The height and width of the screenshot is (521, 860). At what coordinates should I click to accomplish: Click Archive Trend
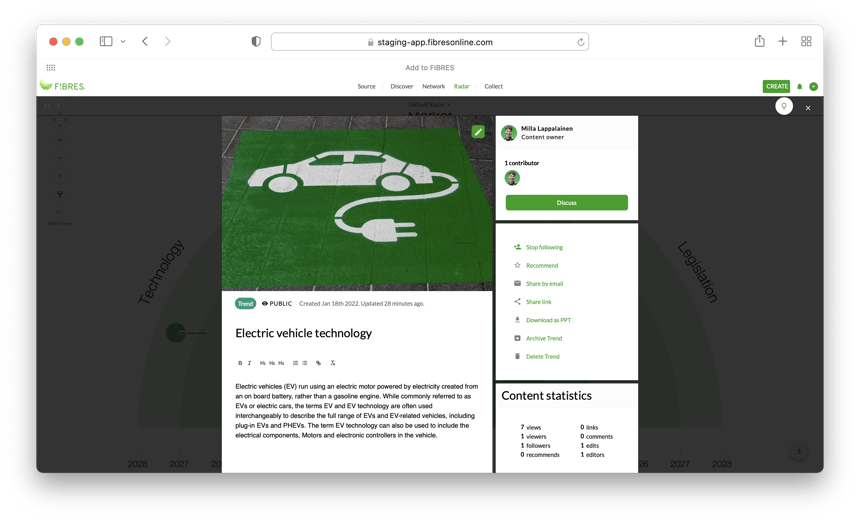pyautogui.click(x=544, y=338)
